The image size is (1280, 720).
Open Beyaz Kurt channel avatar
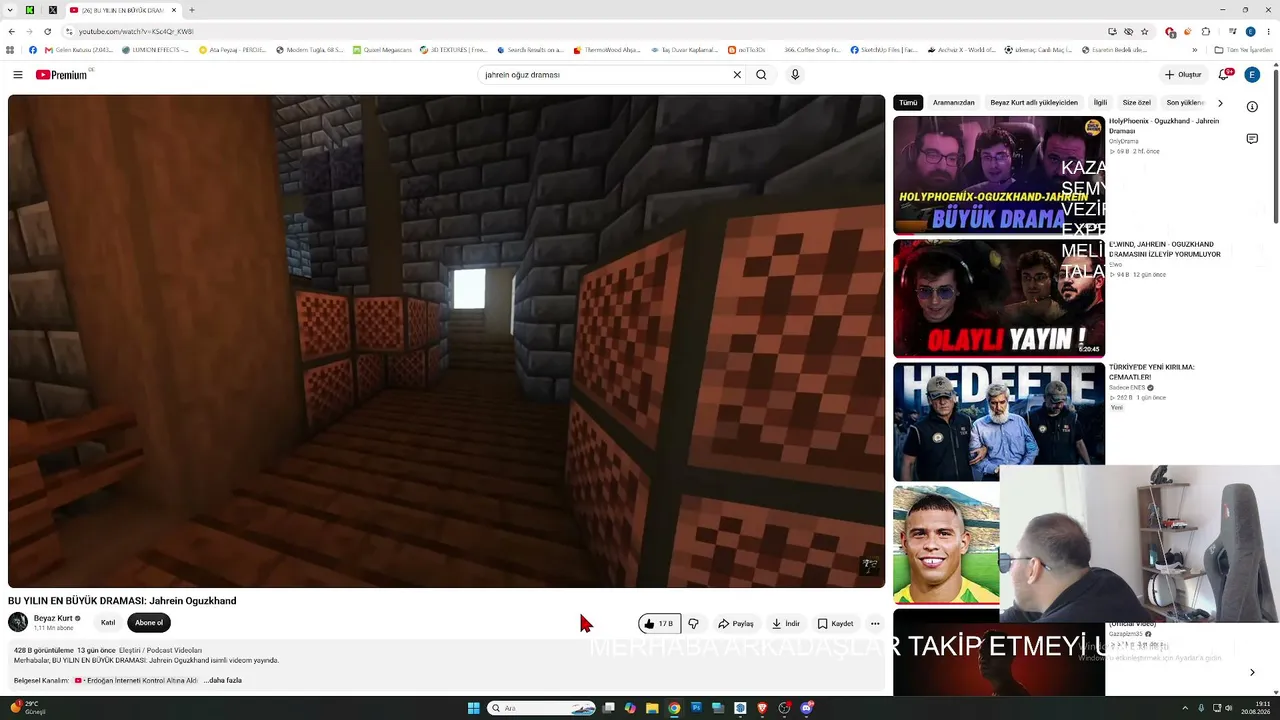pos(18,623)
